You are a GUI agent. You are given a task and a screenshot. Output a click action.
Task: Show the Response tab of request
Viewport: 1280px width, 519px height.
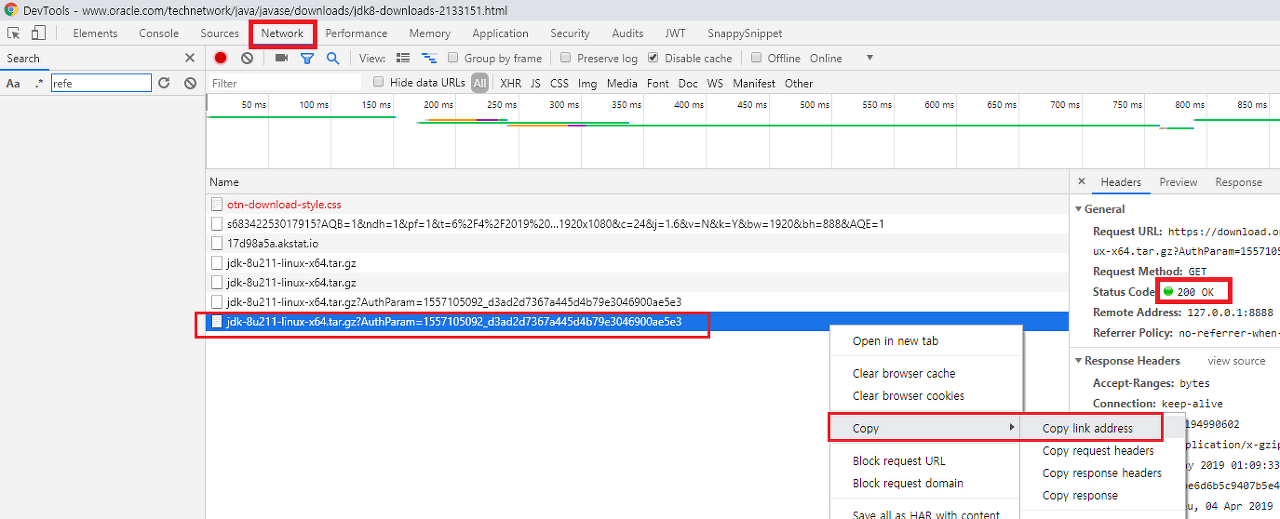pyautogui.click(x=1238, y=182)
